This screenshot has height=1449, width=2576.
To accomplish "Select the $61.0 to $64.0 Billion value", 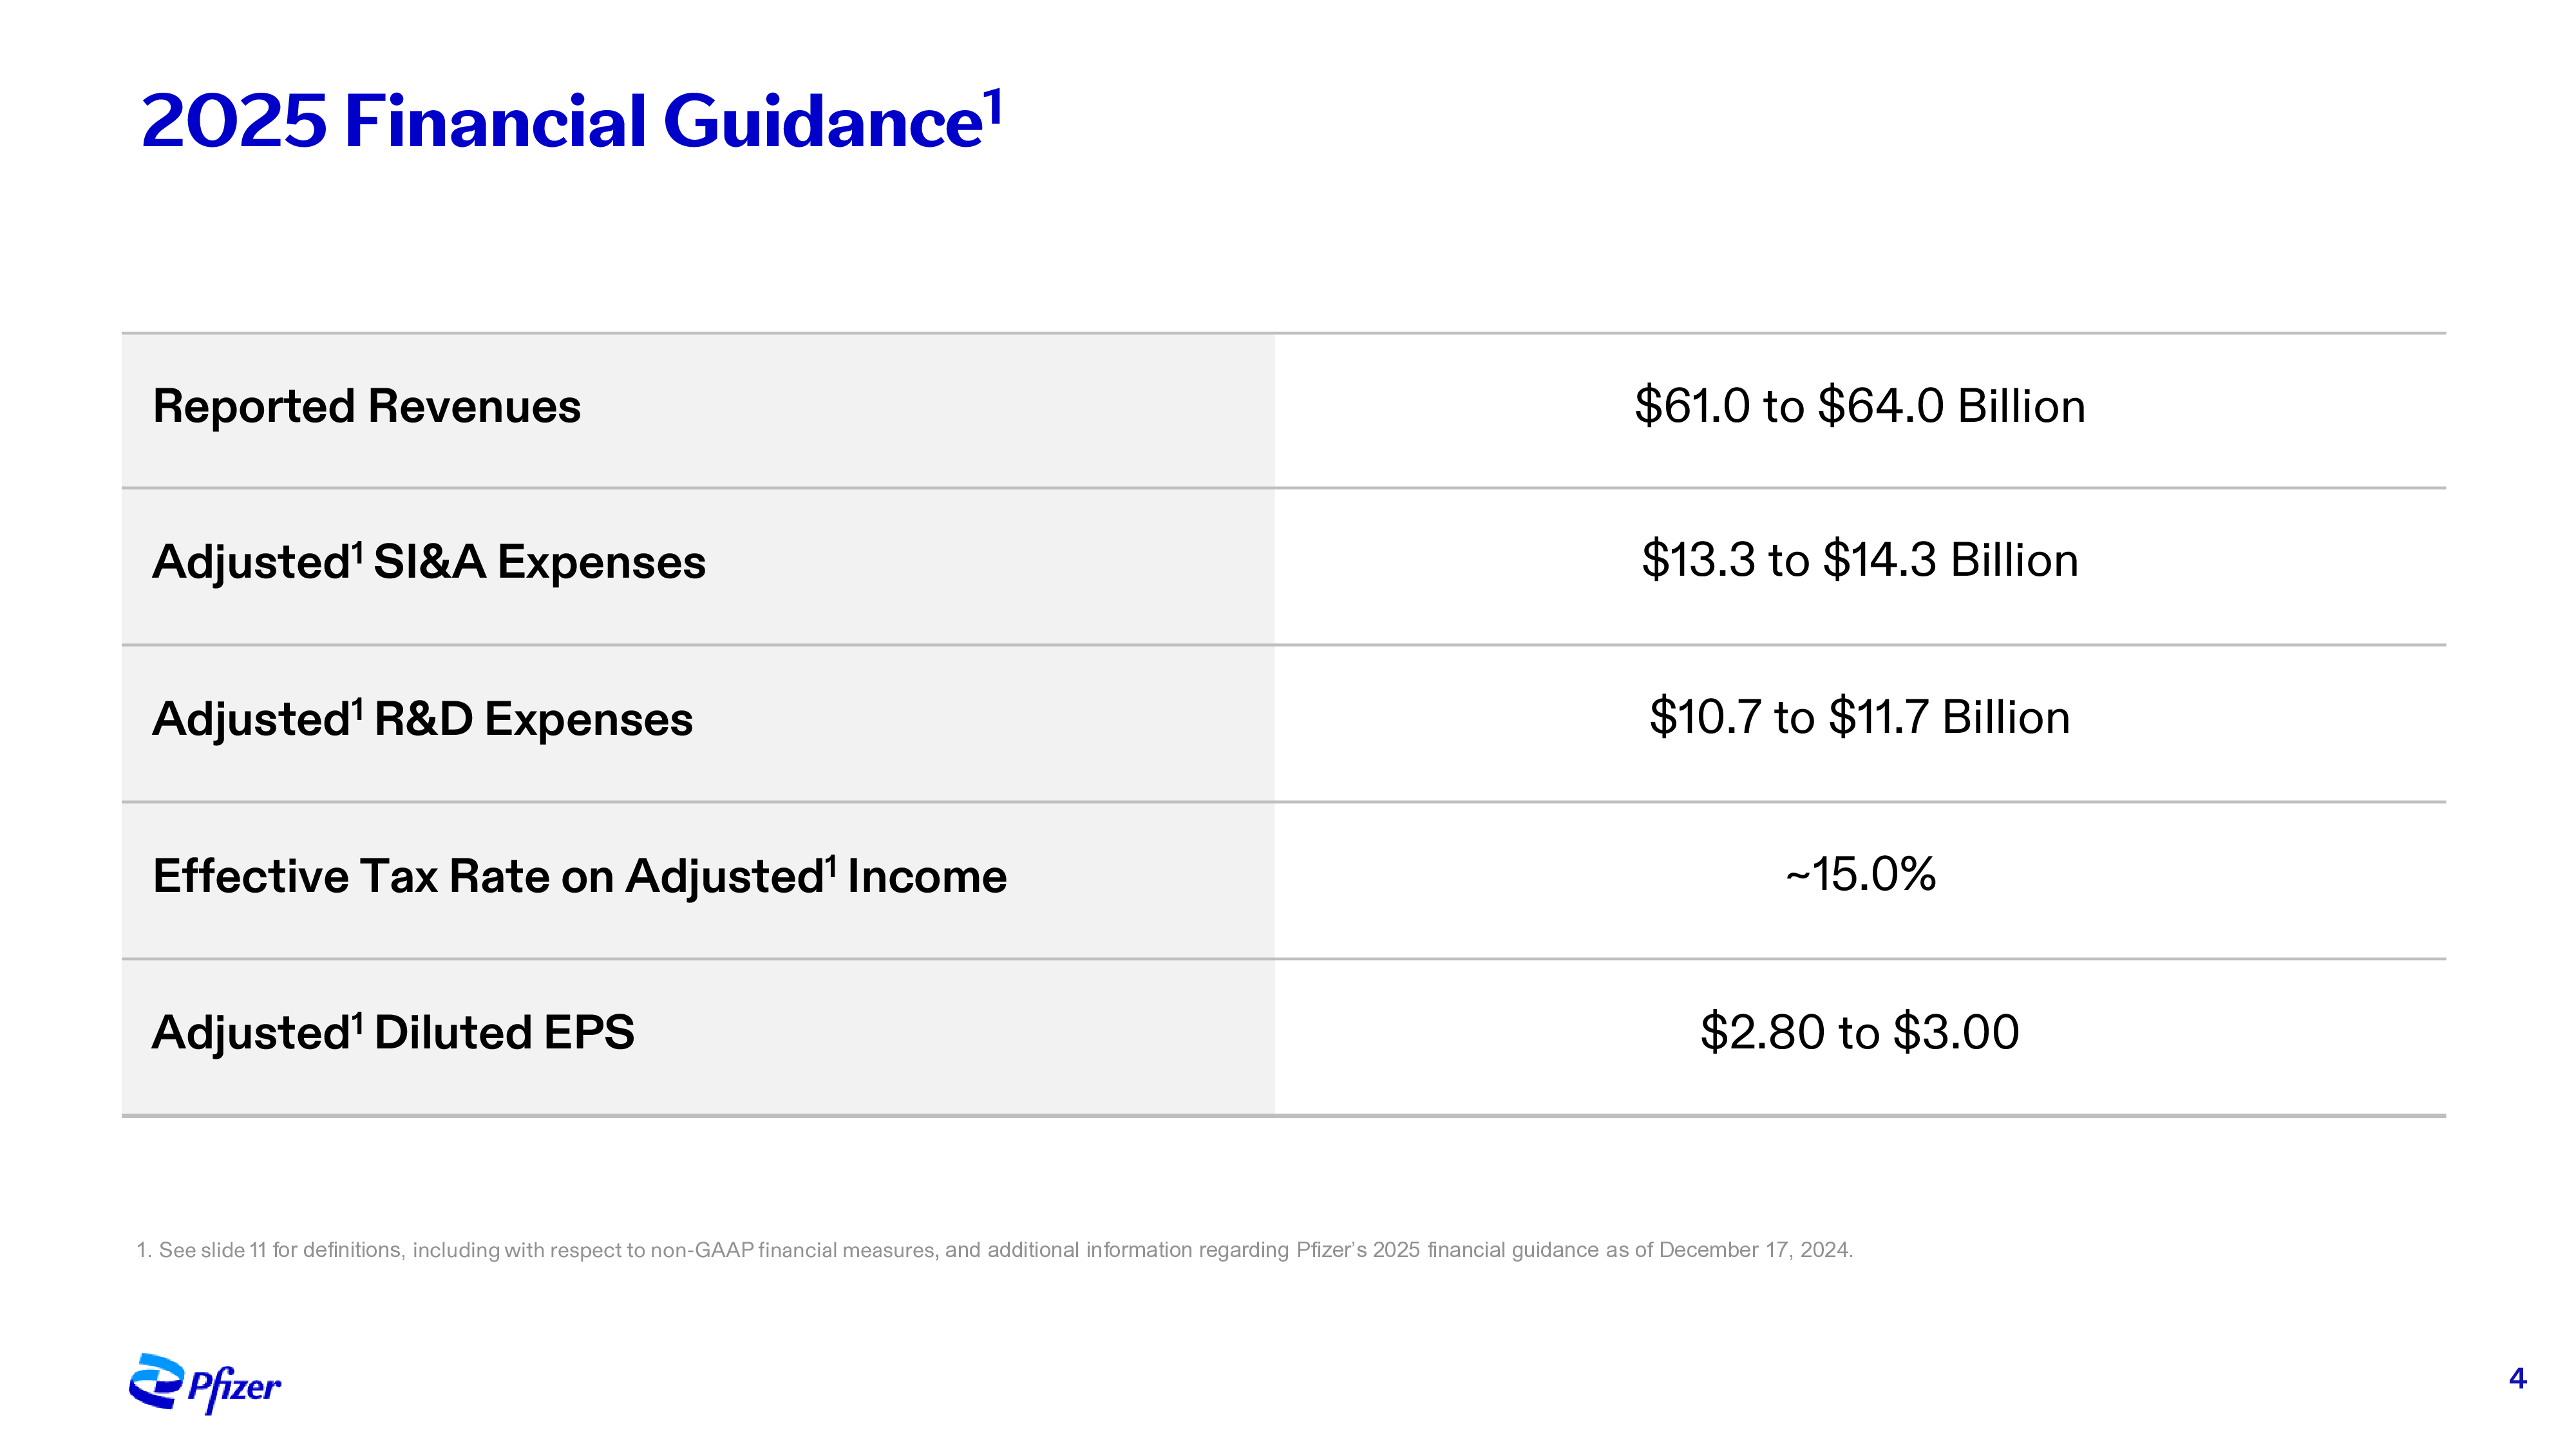I will tap(1860, 406).
